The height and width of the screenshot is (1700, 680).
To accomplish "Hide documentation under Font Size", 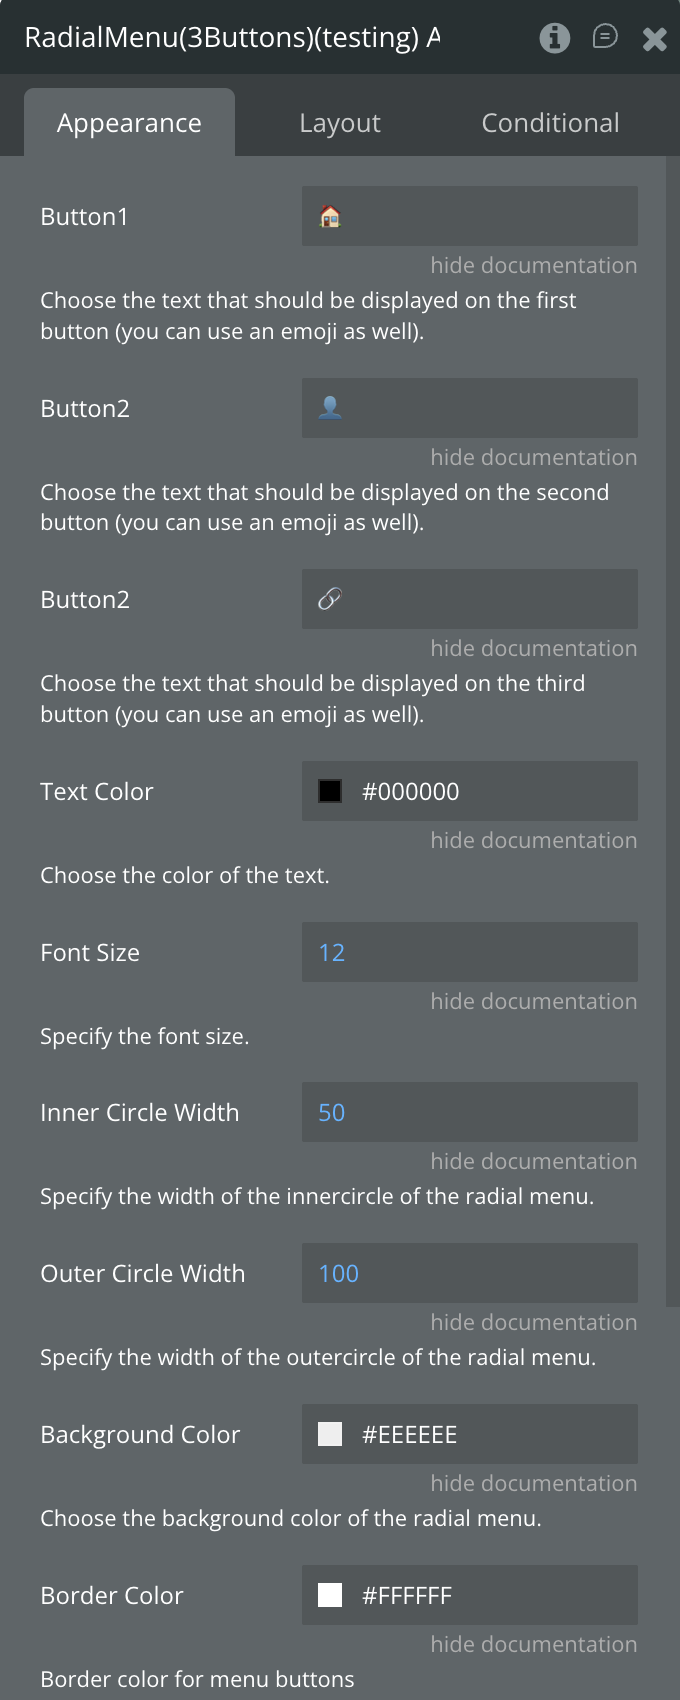I will tap(533, 1001).
